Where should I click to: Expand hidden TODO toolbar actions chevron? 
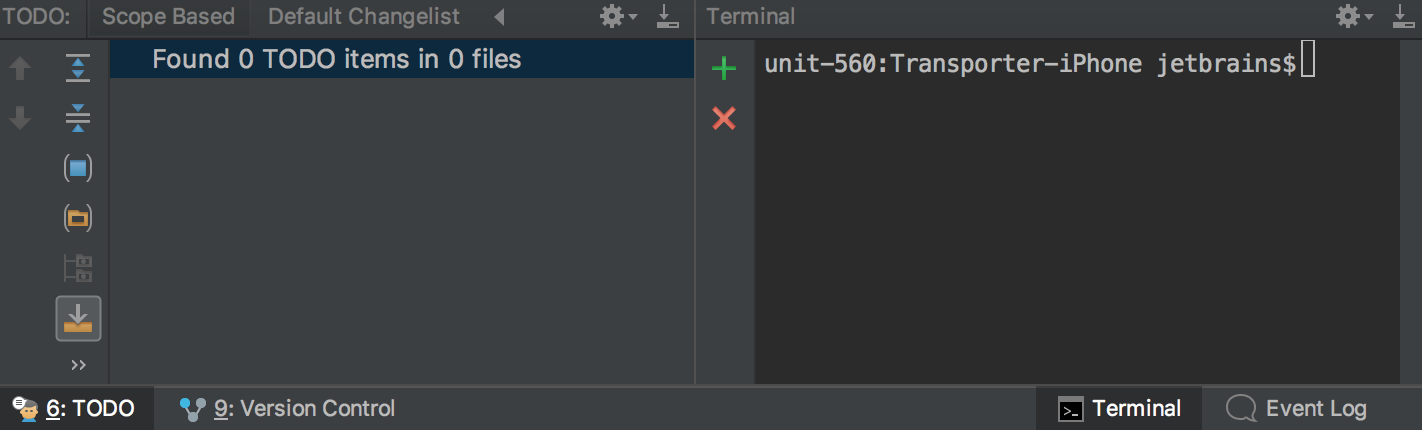[78, 365]
